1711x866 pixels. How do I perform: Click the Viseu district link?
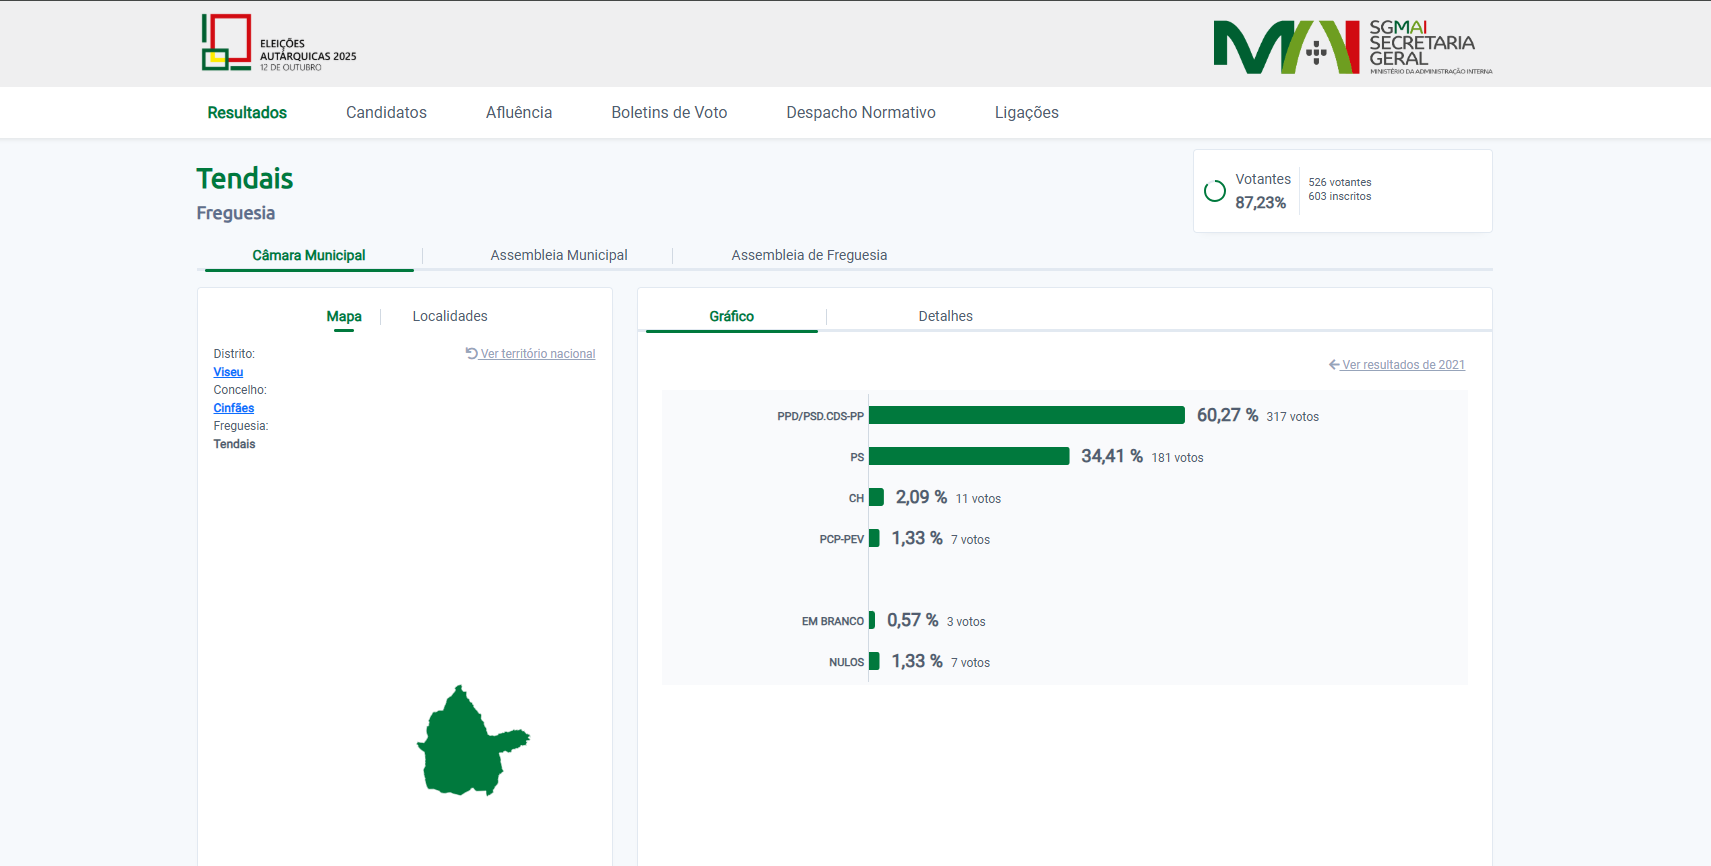tap(228, 372)
